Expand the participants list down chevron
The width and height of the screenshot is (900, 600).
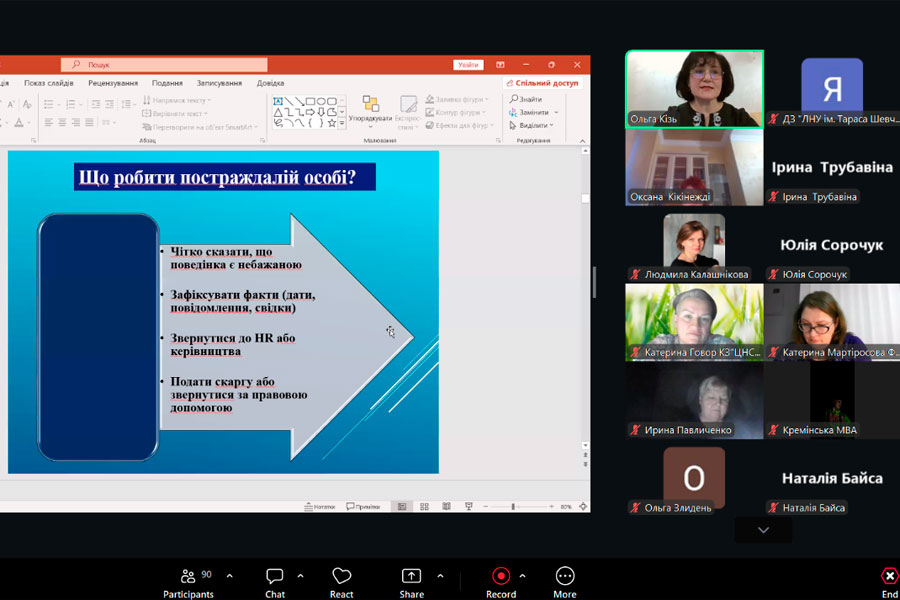pos(763,530)
